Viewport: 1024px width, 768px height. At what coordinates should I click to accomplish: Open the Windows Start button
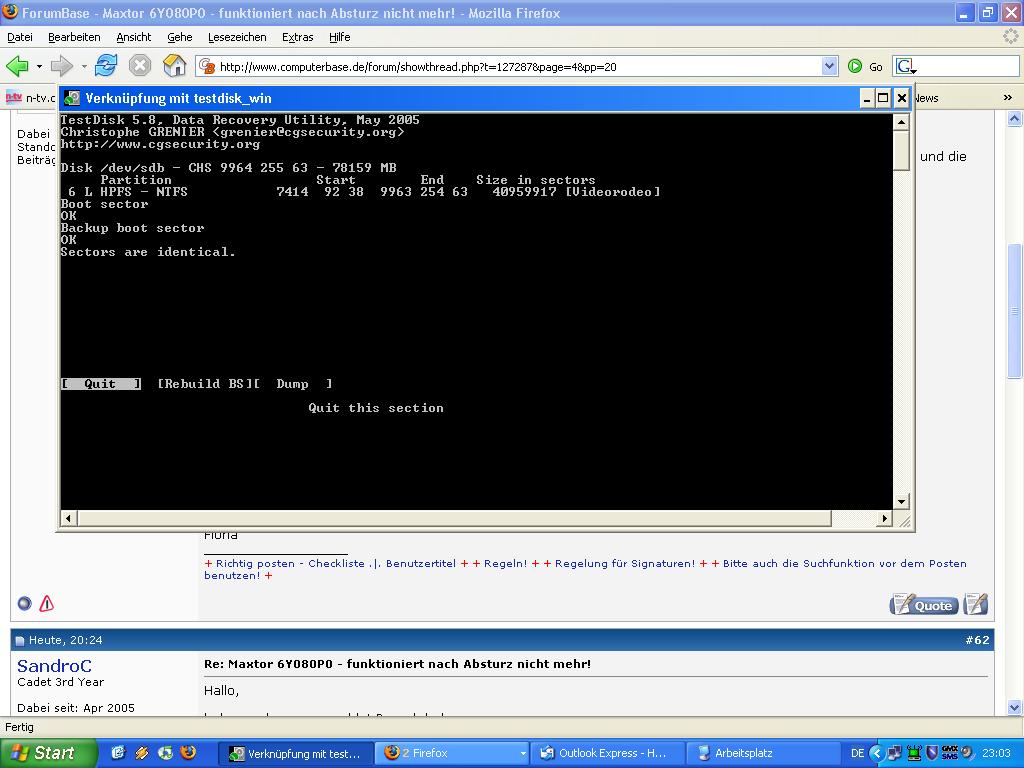pos(47,754)
